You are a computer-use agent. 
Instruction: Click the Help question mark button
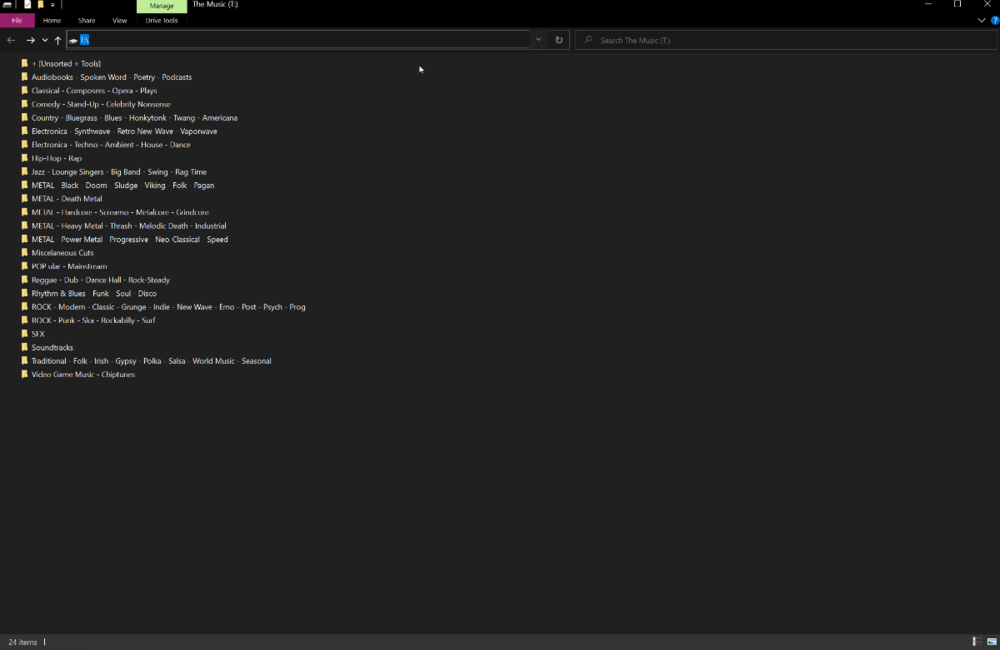pos(994,20)
